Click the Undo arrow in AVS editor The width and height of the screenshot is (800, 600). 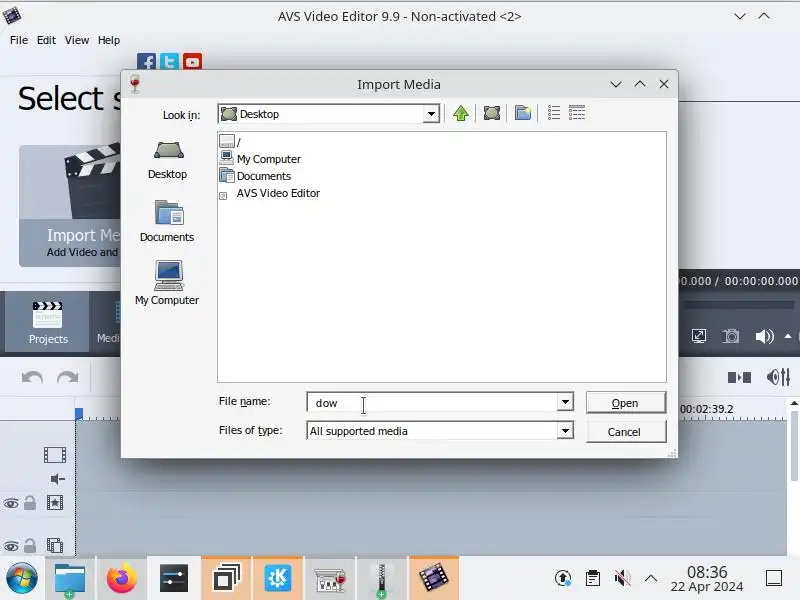pyautogui.click(x=32, y=378)
